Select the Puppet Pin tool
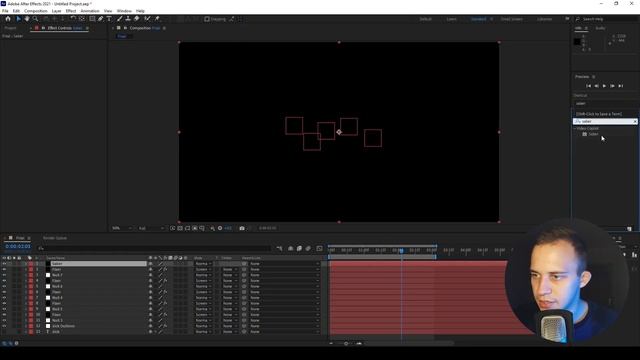 pos(157,19)
